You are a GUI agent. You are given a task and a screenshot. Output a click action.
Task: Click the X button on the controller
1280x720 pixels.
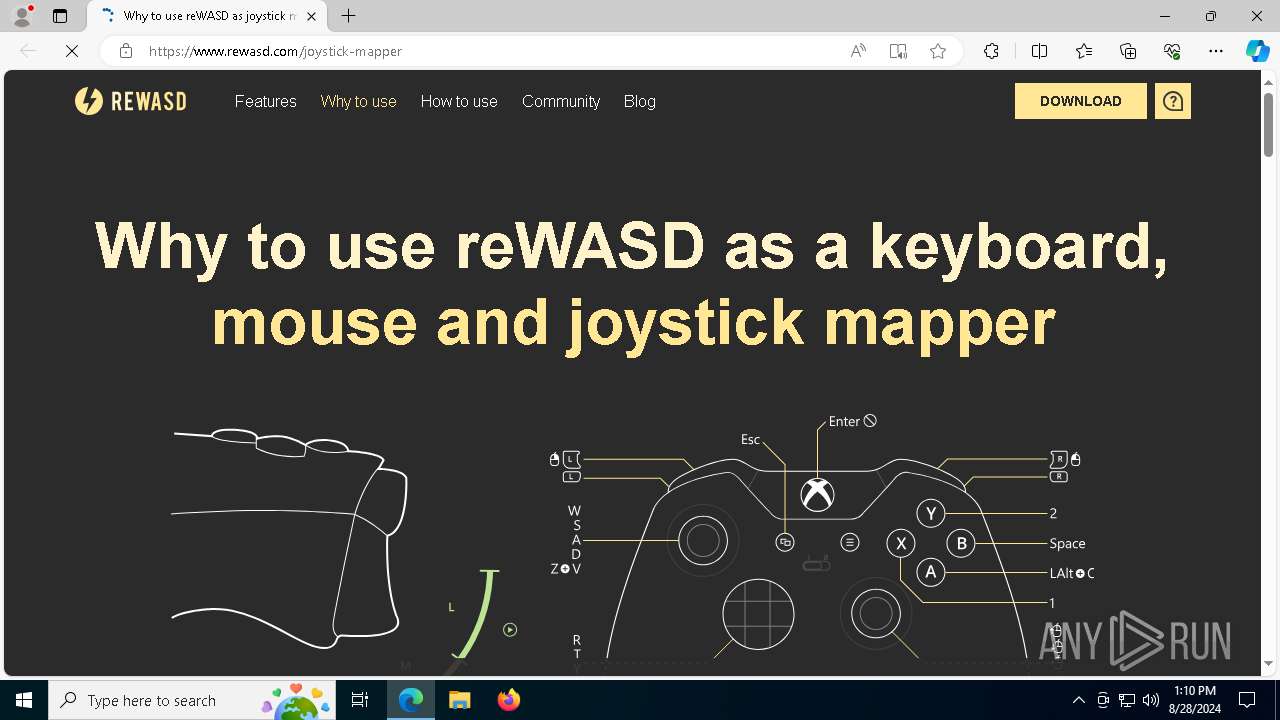(x=901, y=544)
